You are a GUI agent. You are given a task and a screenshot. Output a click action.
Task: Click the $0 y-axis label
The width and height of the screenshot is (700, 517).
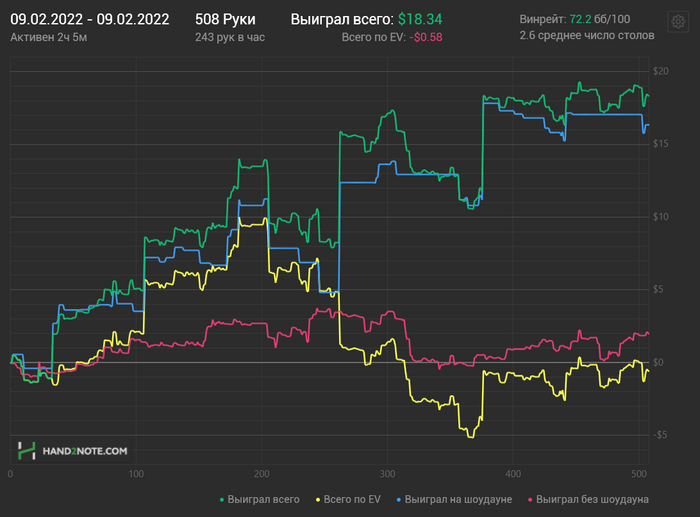pyautogui.click(x=660, y=363)
